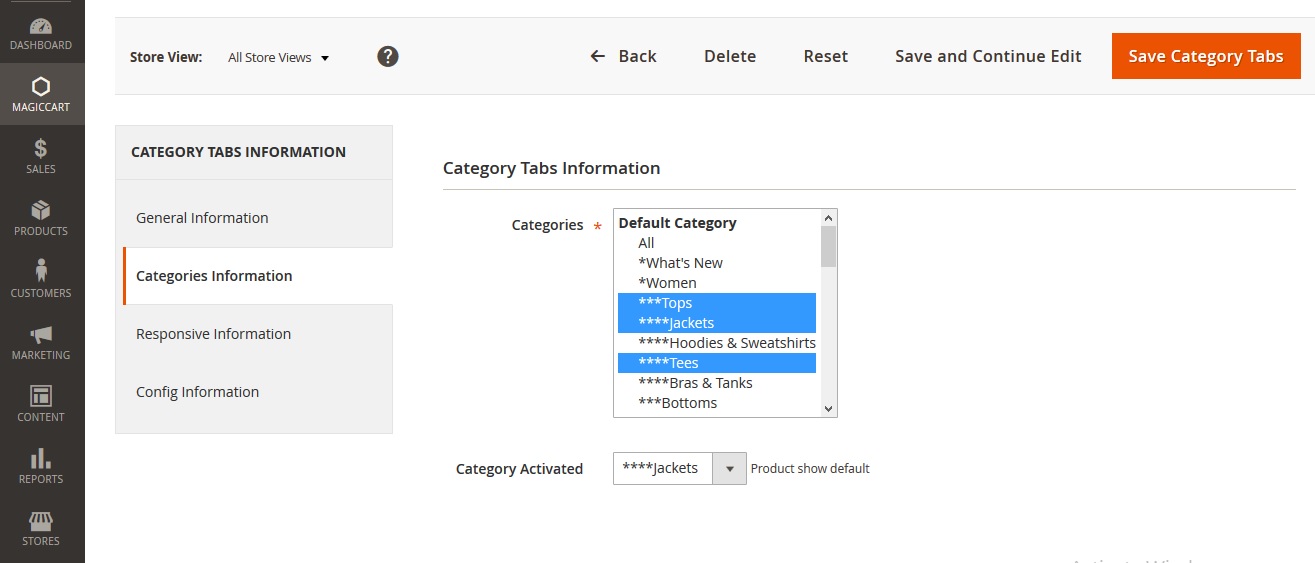Open the Reports bar chart icon

(x=41, y=459)
